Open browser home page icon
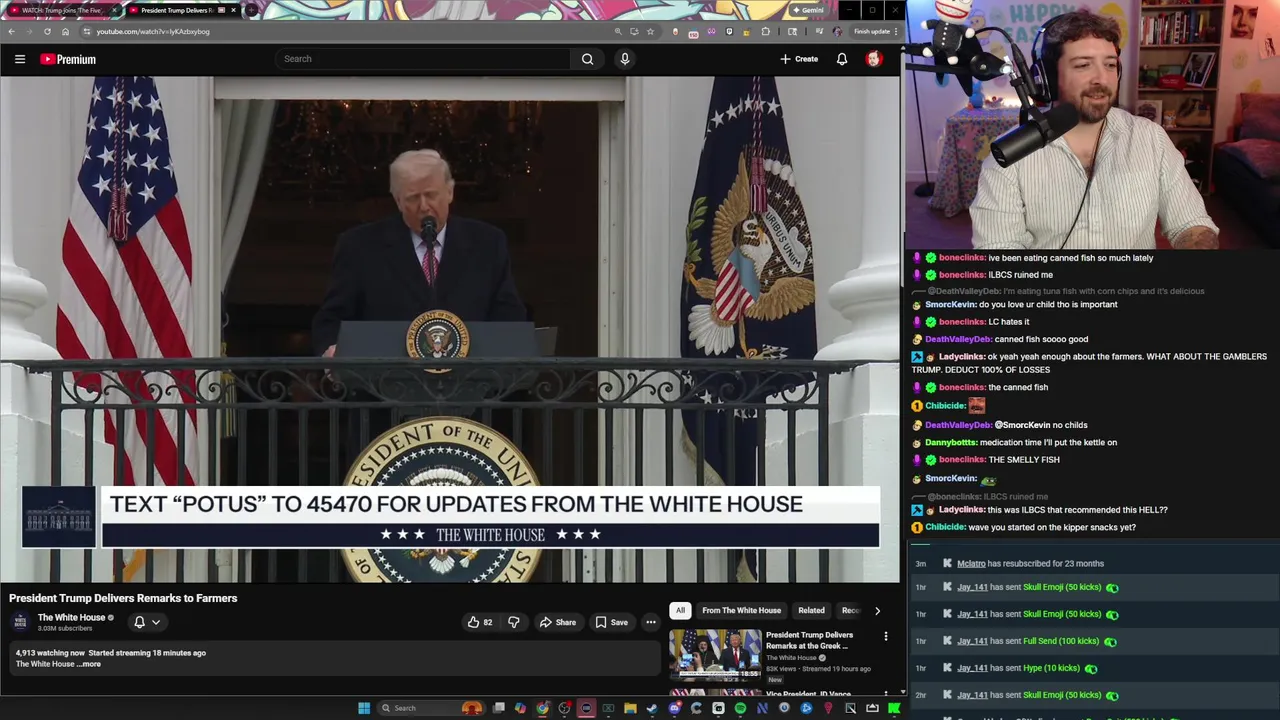Viewport: 1280px width, 720px height. [x=66, y=31]
